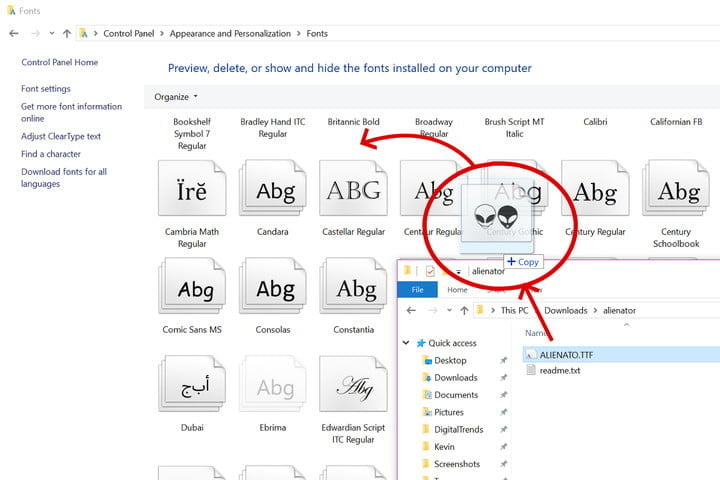Click Appearance and Personalization in breadcrumb

(x=230, y=34)
